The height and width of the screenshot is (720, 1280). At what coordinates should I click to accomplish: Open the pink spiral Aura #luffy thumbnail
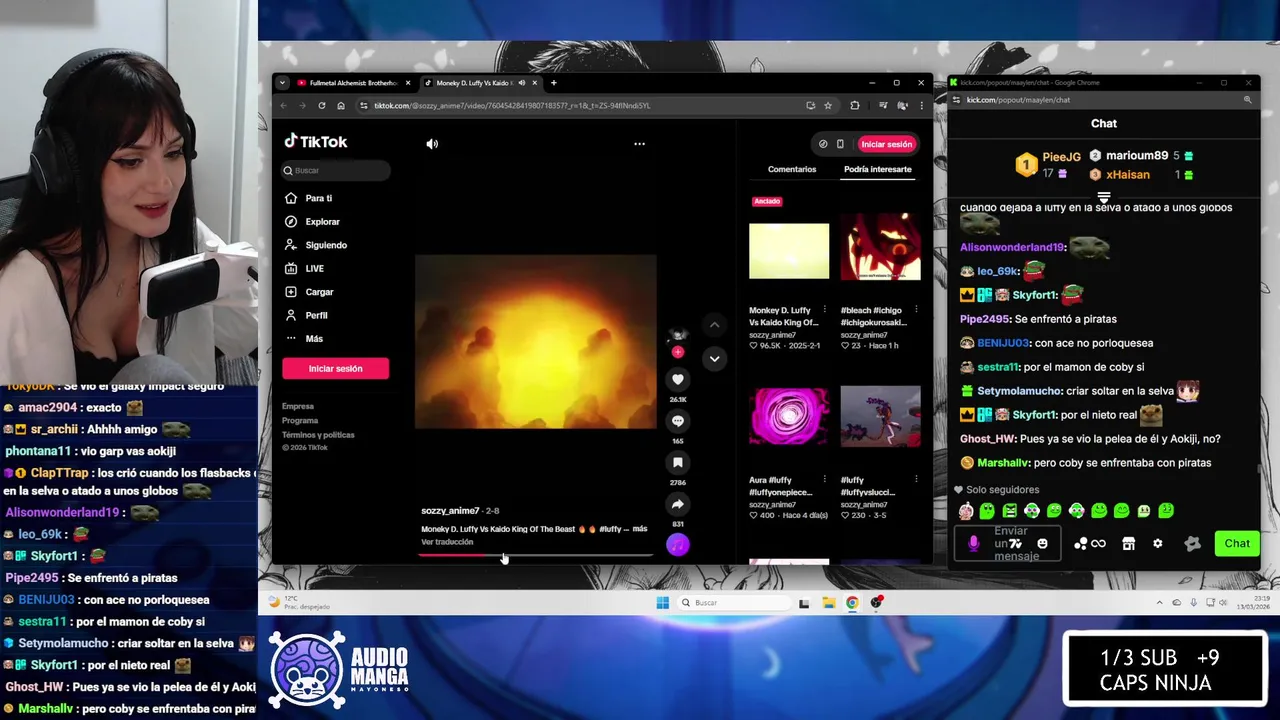(789, 417)
